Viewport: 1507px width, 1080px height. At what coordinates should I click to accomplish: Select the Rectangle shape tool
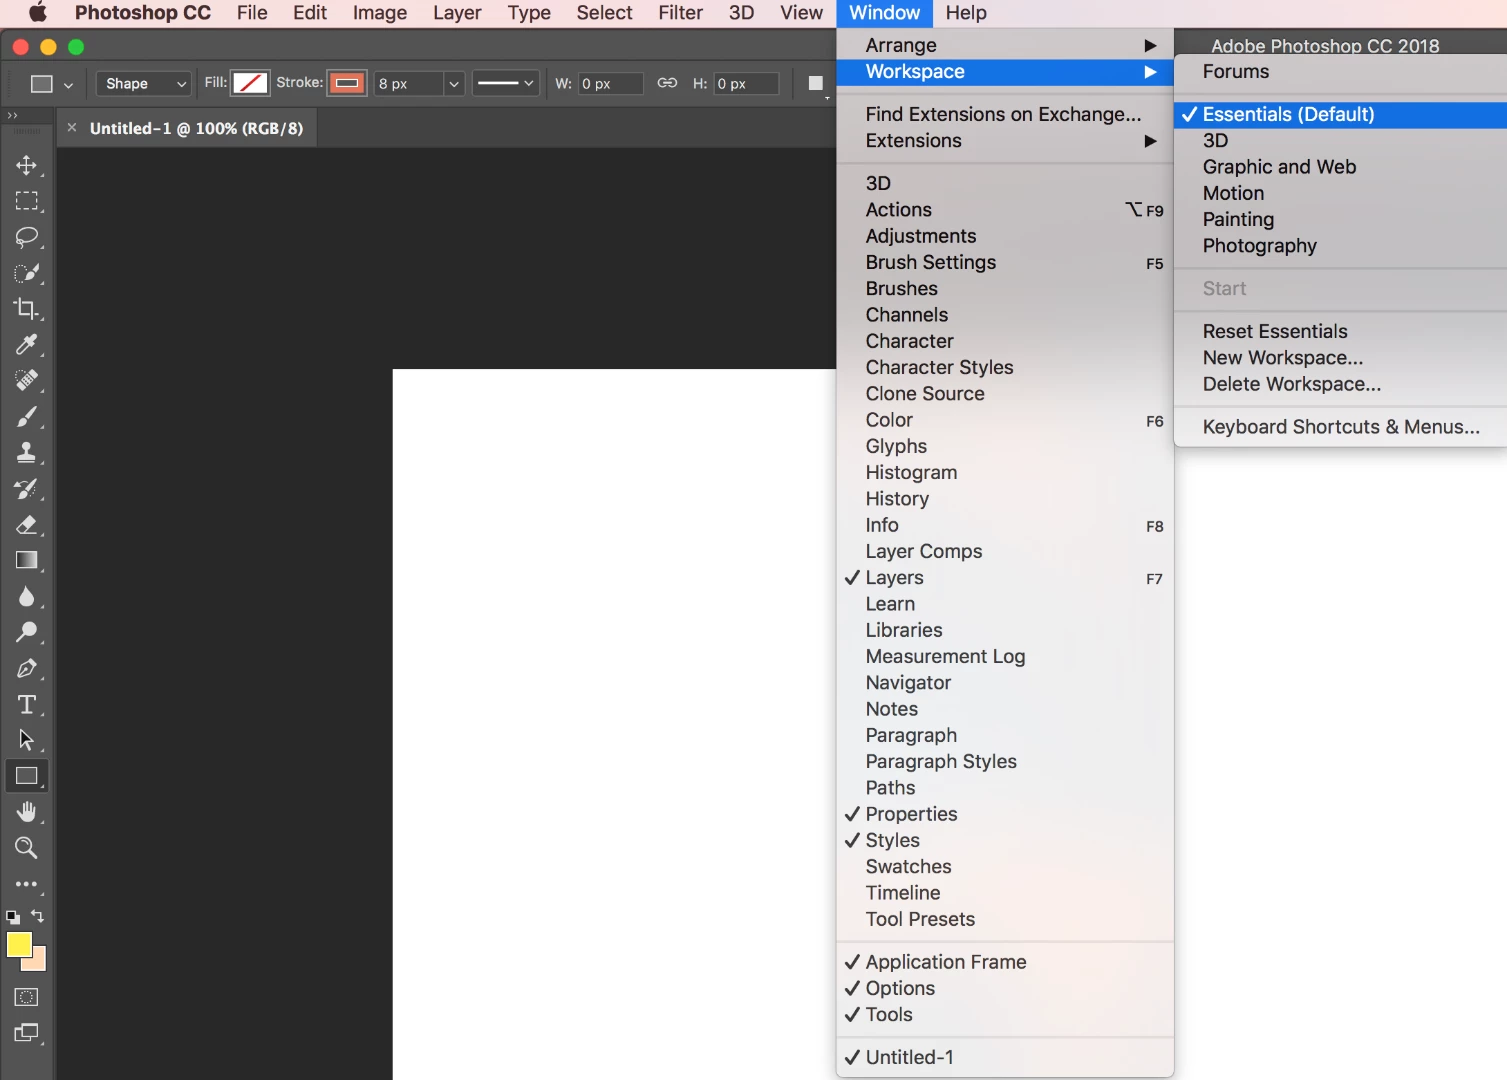pyautogui.click(x=27, y=776)
